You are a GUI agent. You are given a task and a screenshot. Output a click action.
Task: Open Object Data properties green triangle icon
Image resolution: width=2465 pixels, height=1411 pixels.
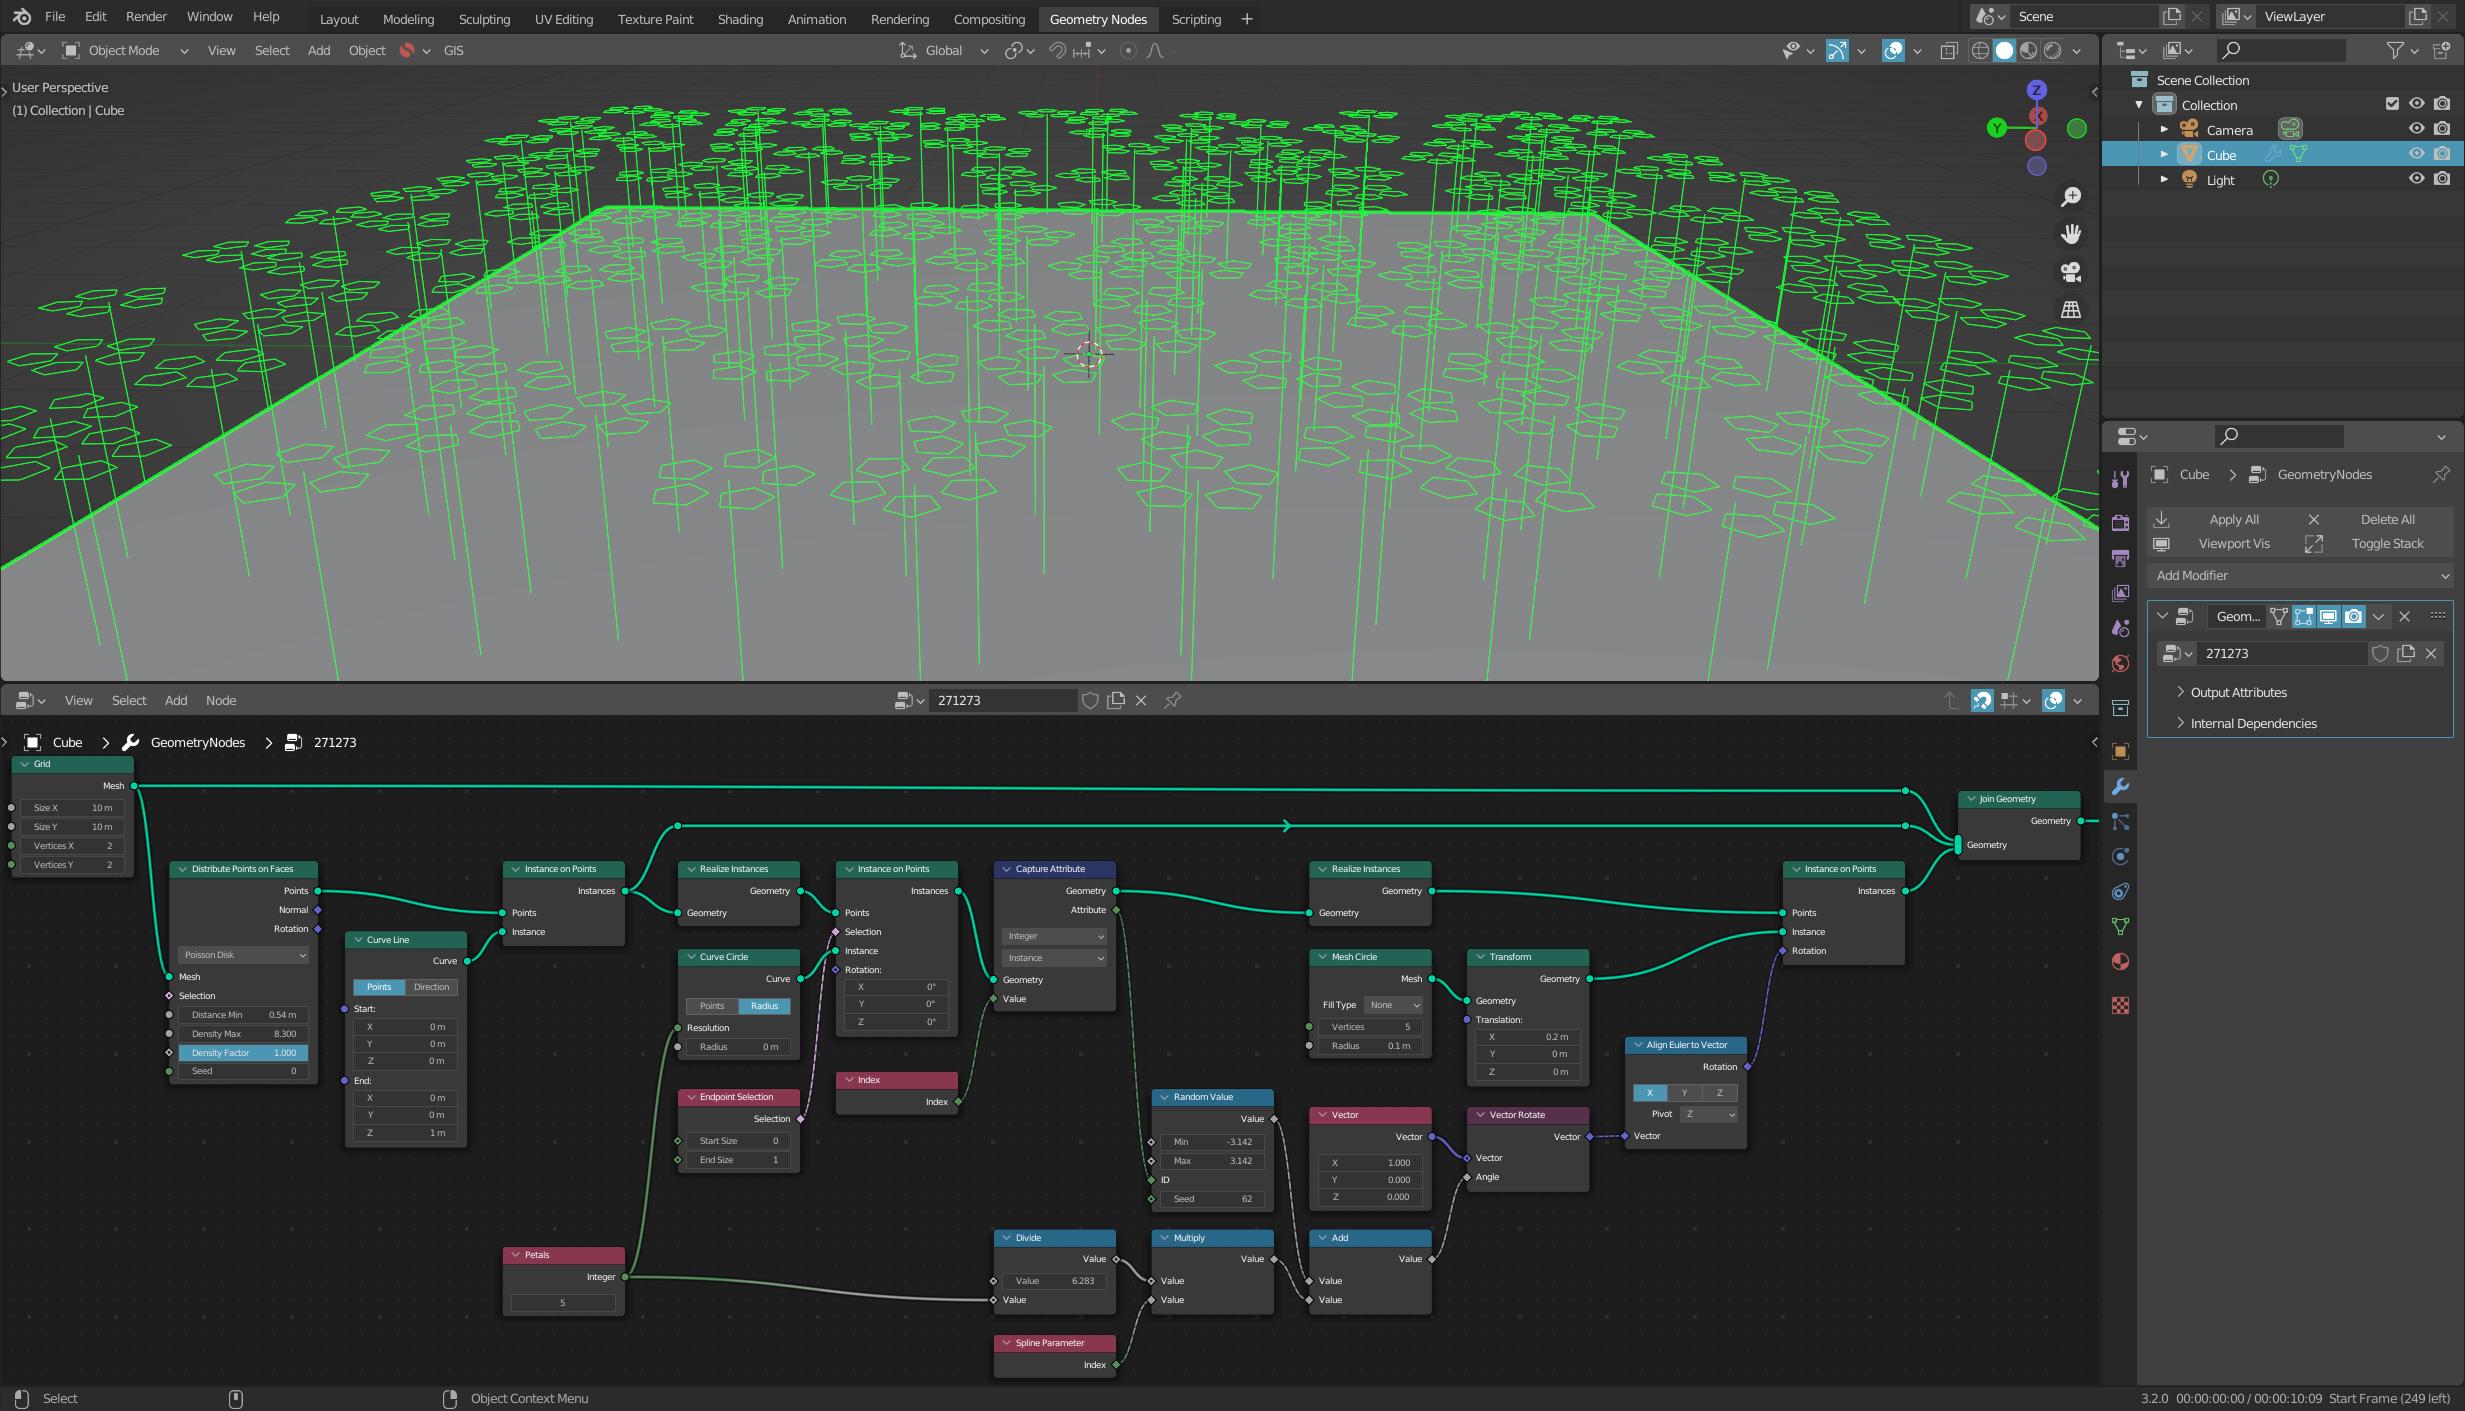point(2120,927)
